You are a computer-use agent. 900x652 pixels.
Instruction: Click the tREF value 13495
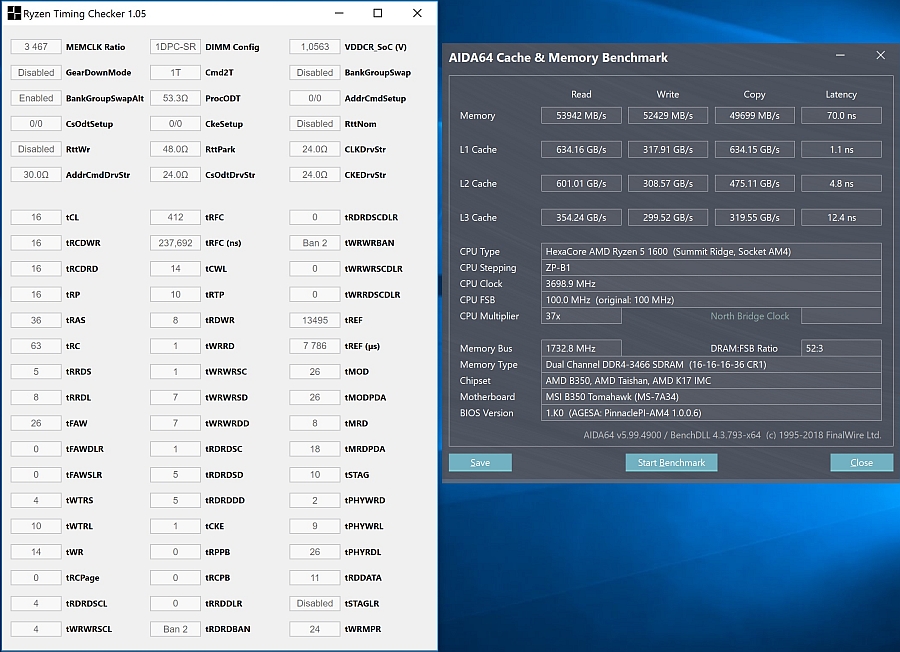(315, 320)
